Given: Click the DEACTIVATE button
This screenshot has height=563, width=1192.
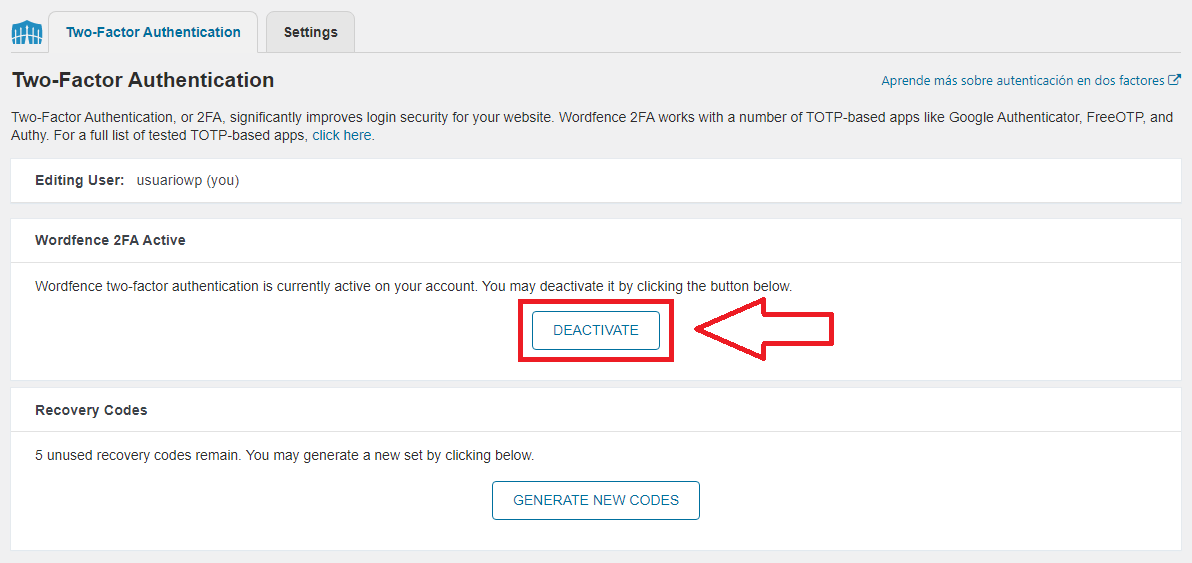Looking at the screenshot, I should click(x=595, y=331).
